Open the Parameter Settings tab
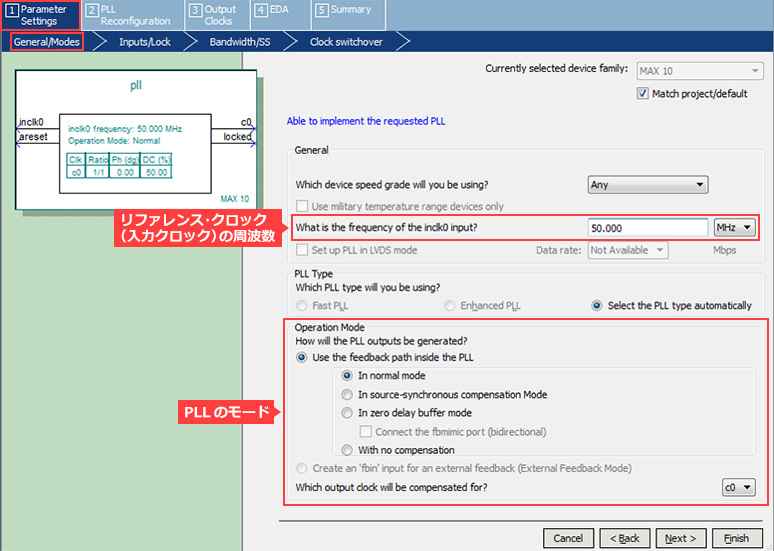This screenshot has height=551, width=774. click(x=40, y=15)
